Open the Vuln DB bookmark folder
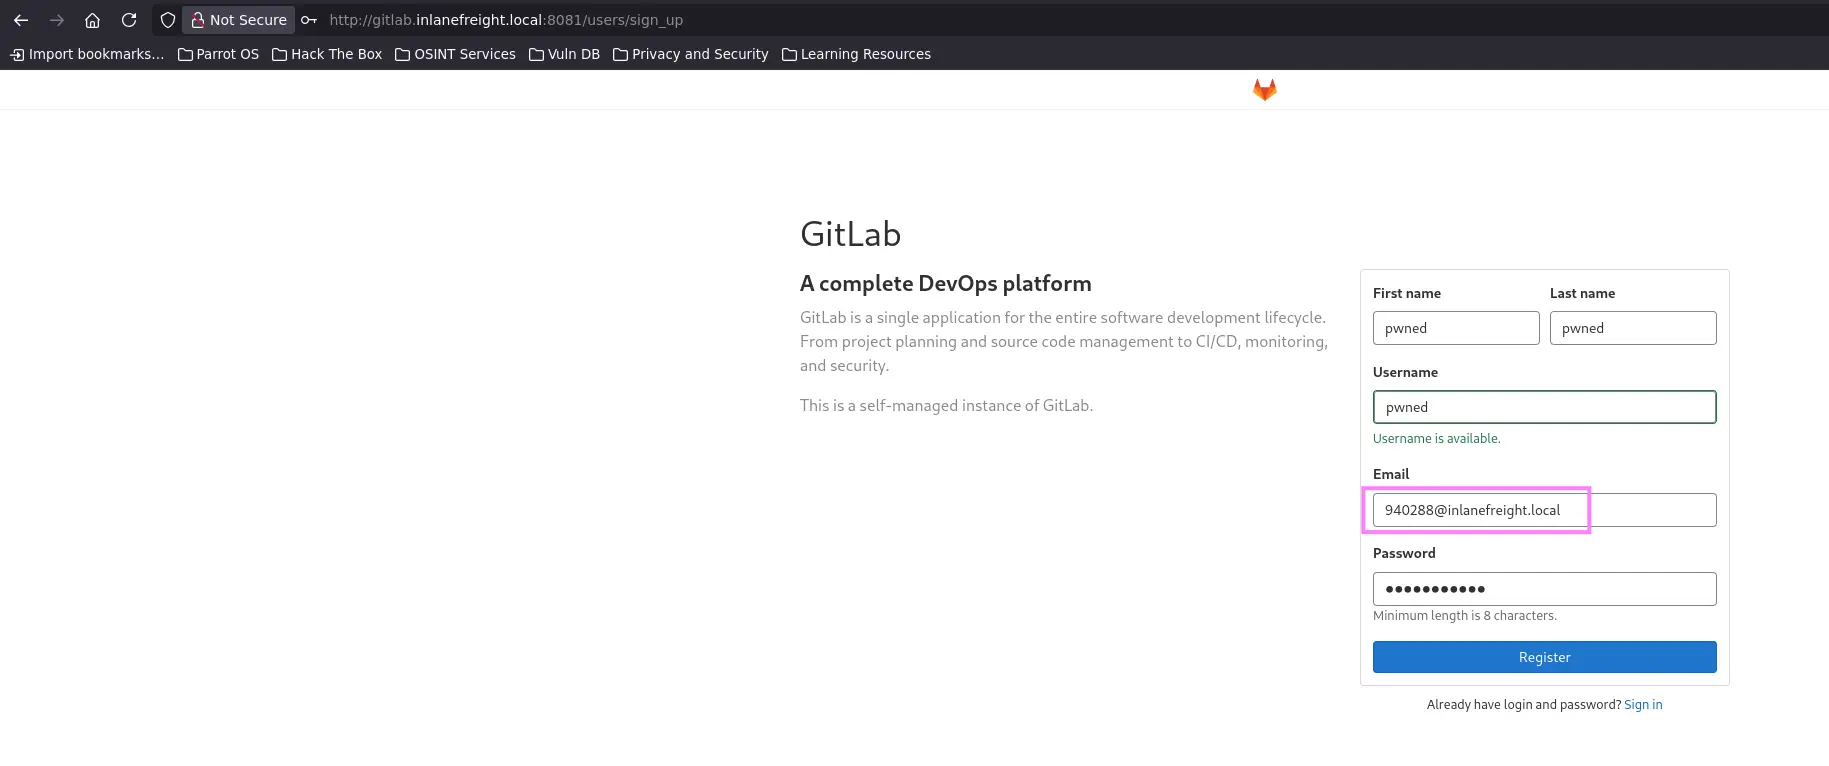 click(564, 54)
